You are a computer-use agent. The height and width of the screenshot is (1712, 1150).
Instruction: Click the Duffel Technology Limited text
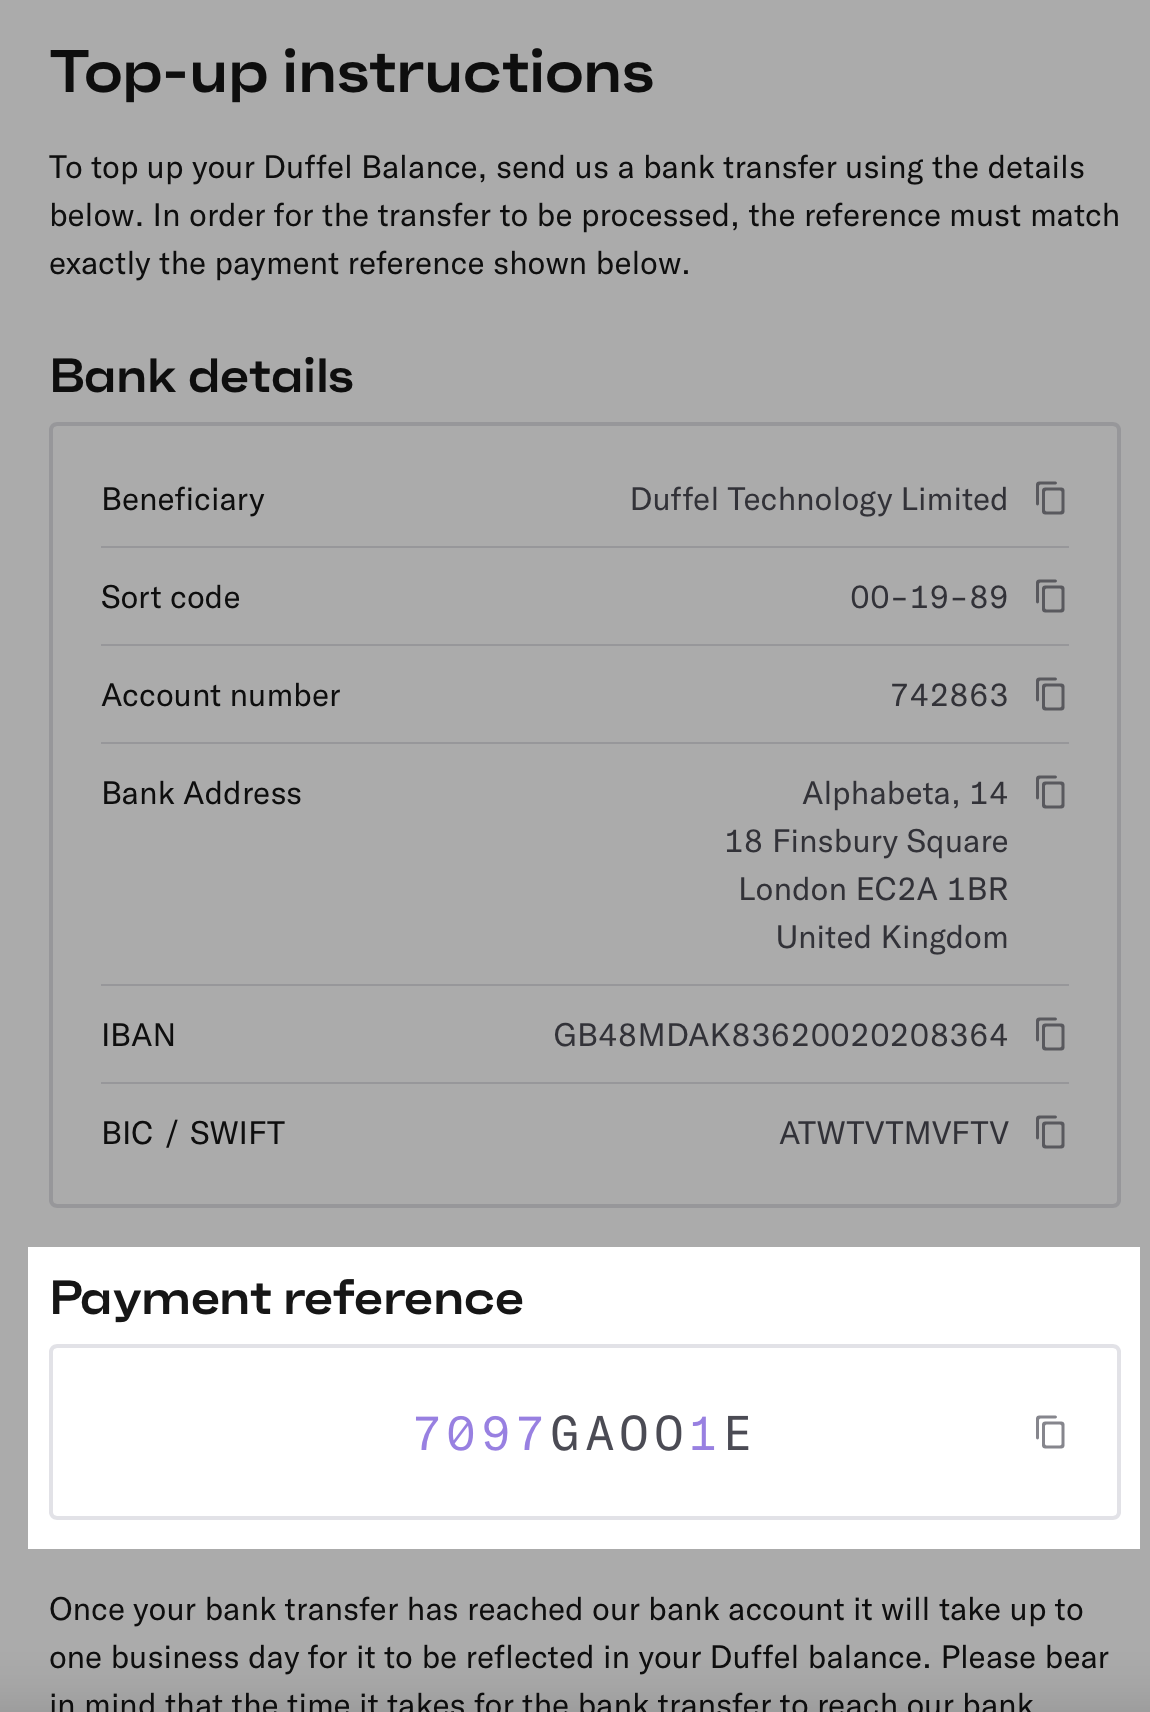click(818, 499)
